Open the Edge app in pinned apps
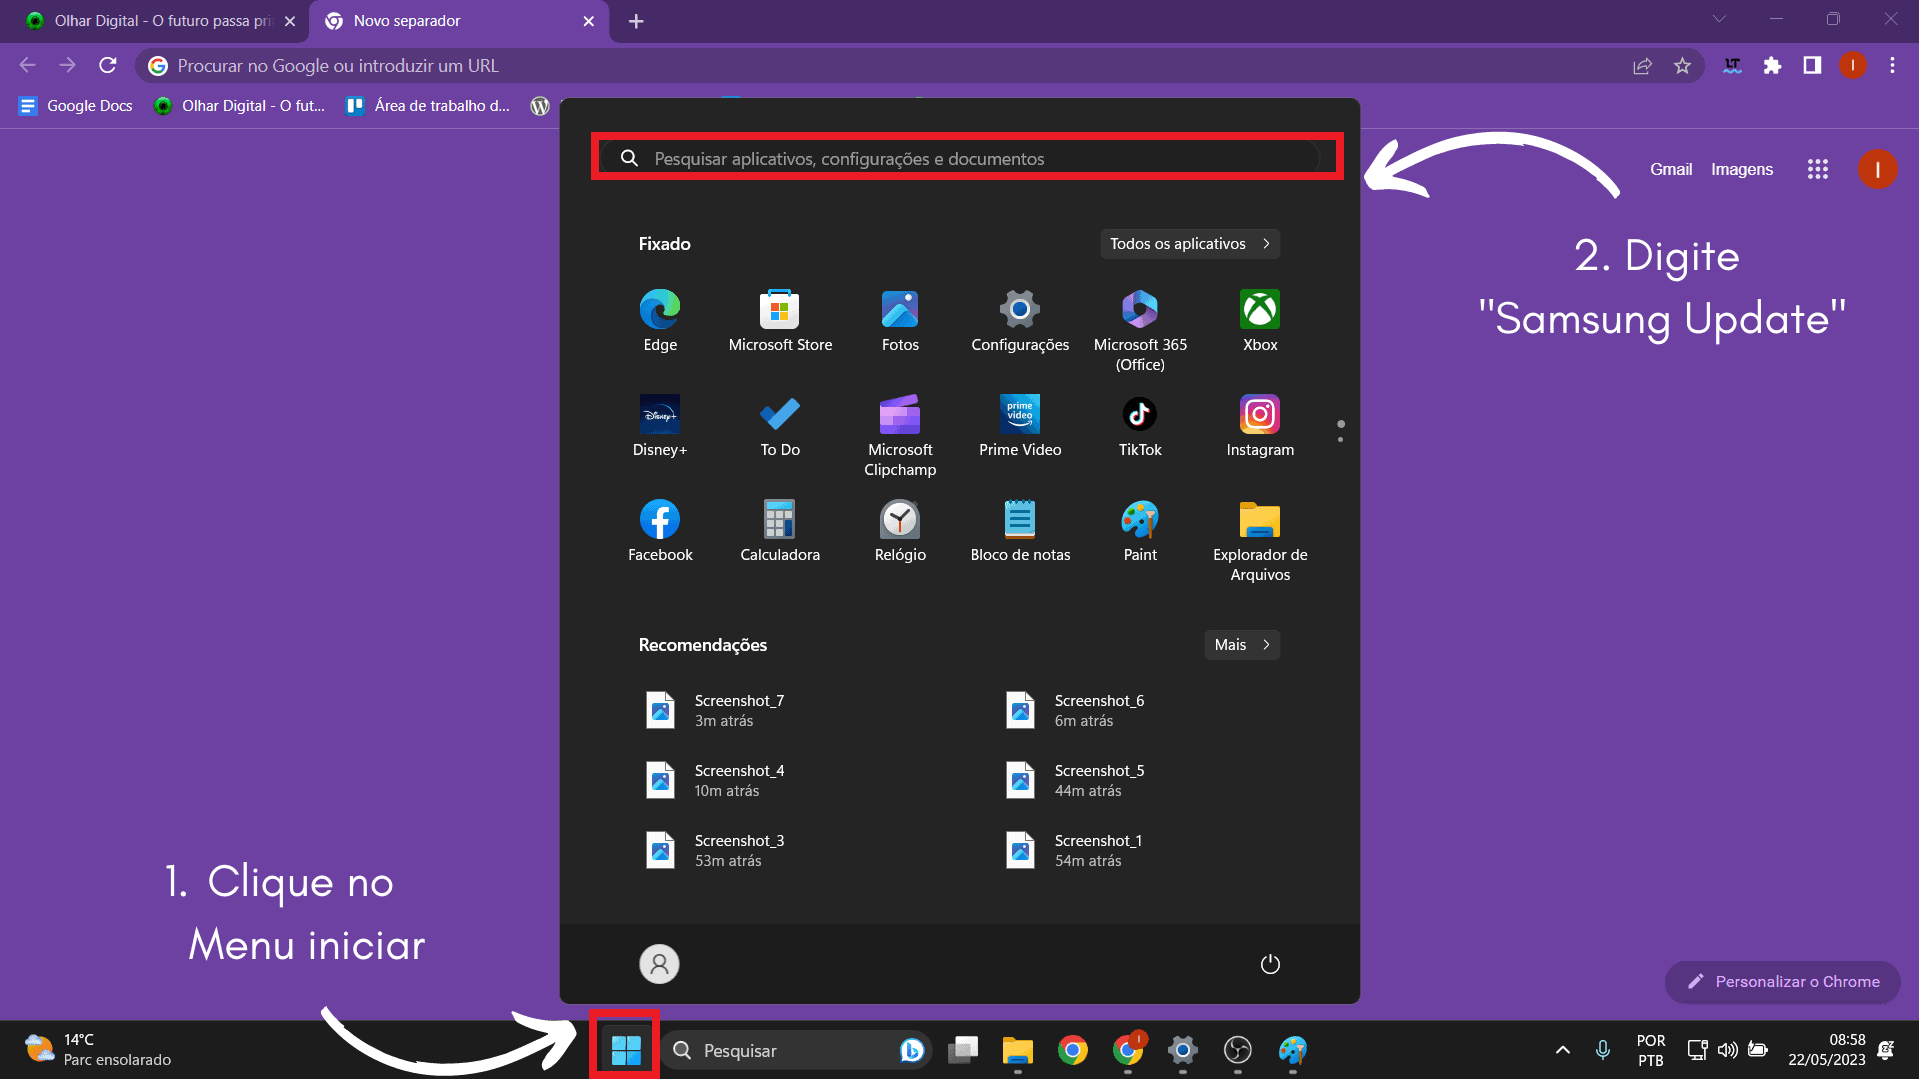Viewport: 1919px width, 1079px height. [x=660, y=321]
